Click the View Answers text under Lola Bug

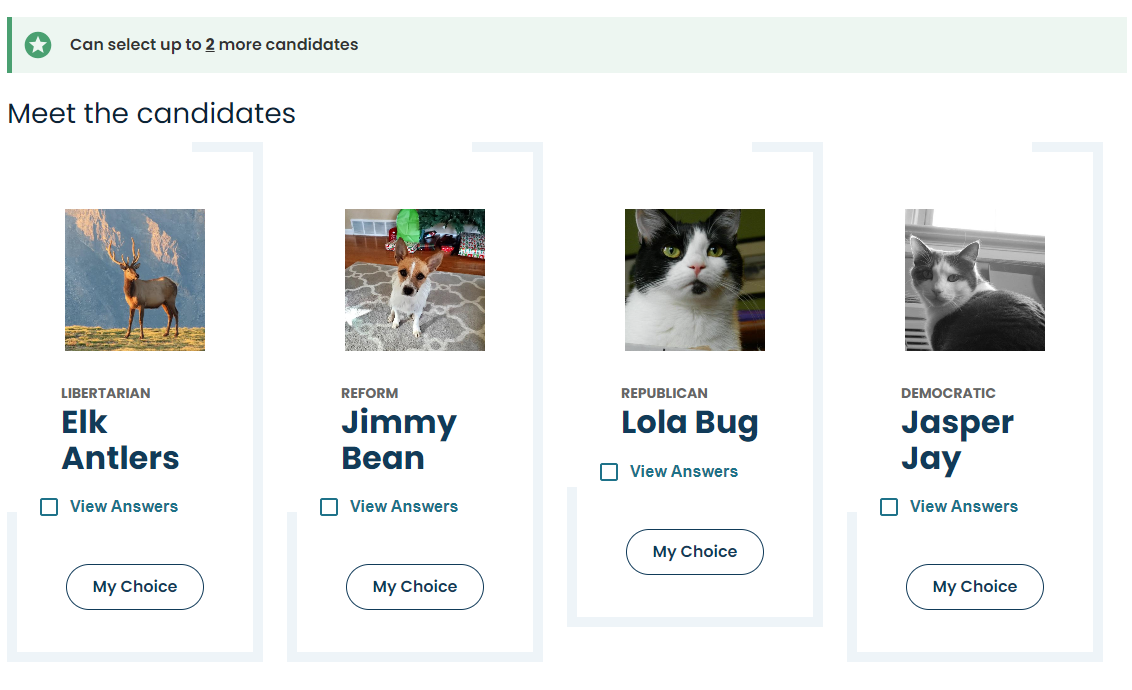[684, 472]
